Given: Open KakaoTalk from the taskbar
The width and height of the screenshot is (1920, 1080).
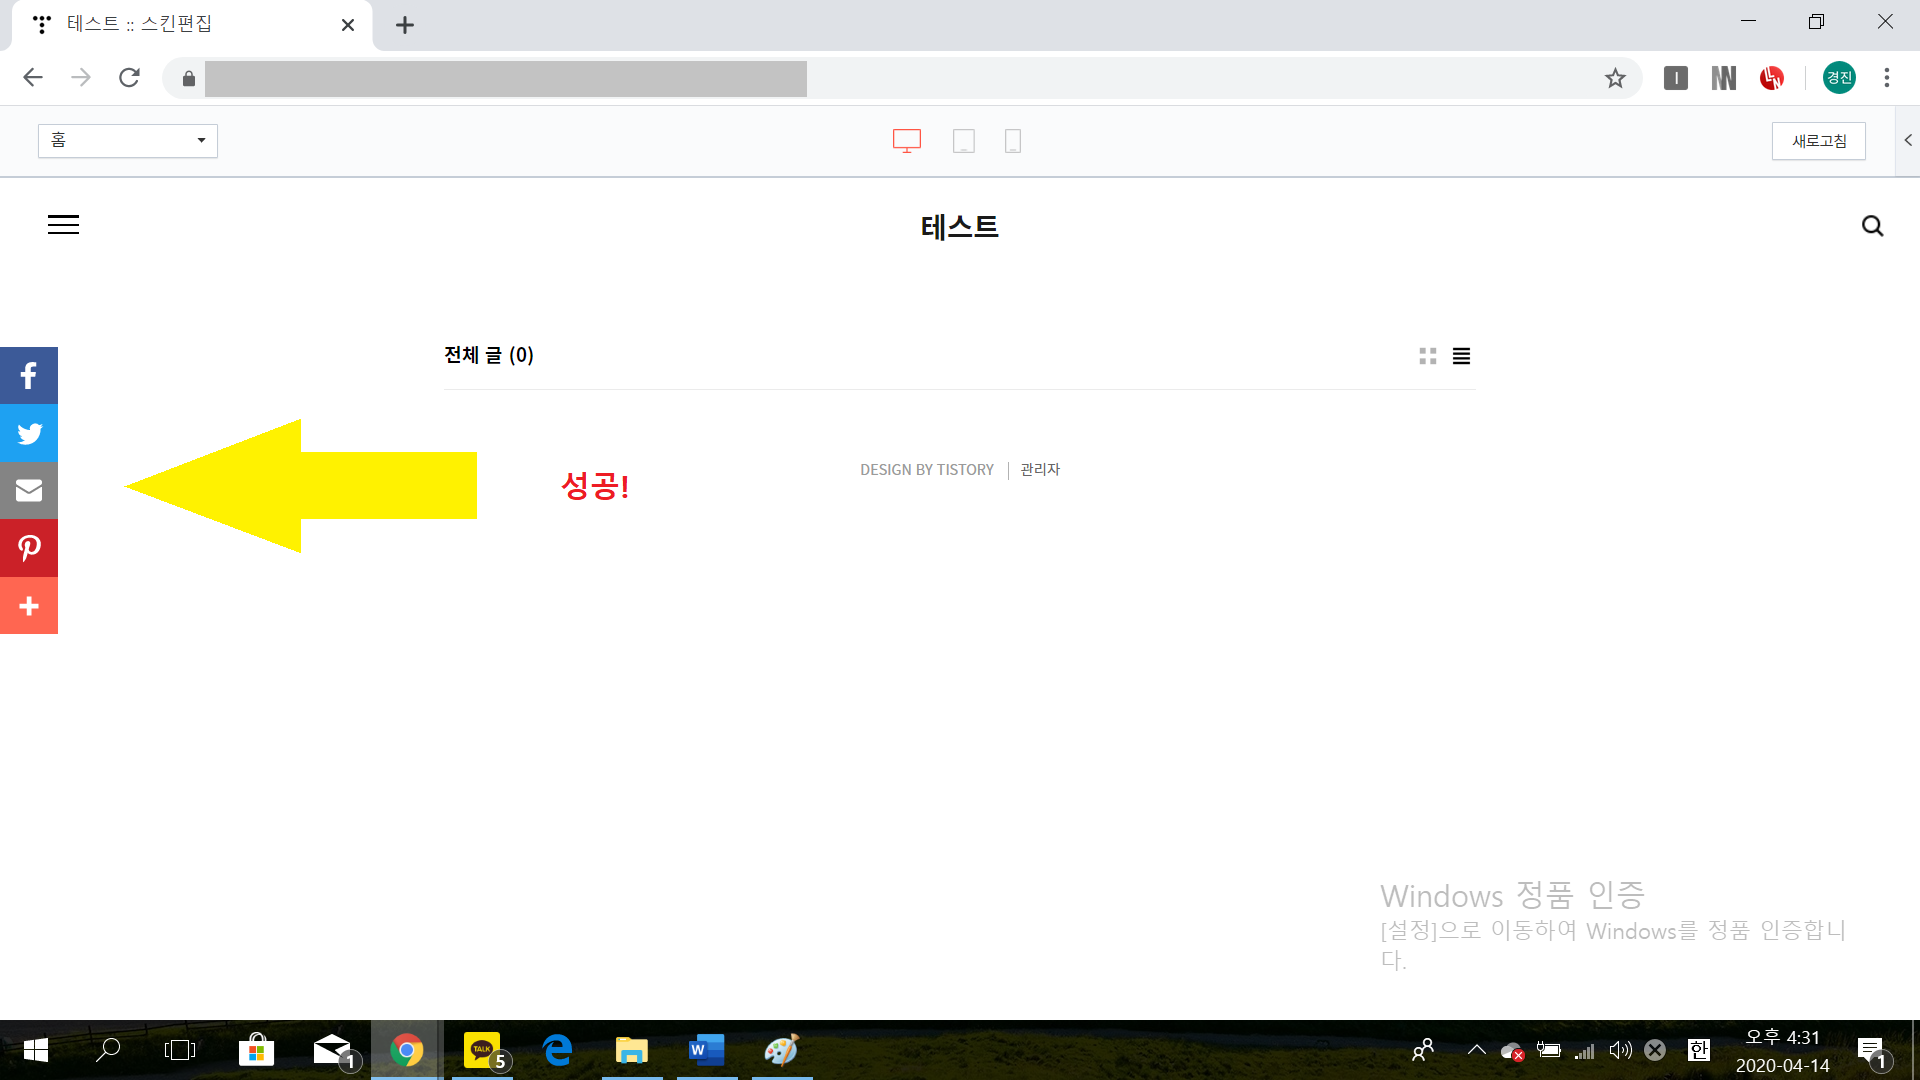Looking at the screenshot, I should (483, 1050).
